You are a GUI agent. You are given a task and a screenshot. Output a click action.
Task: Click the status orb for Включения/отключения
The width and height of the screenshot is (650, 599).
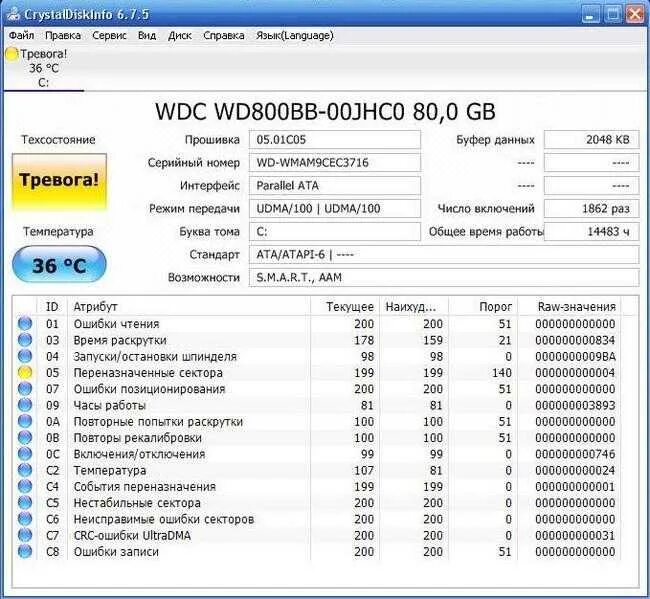pyautogui.click(x=25, y=454)
